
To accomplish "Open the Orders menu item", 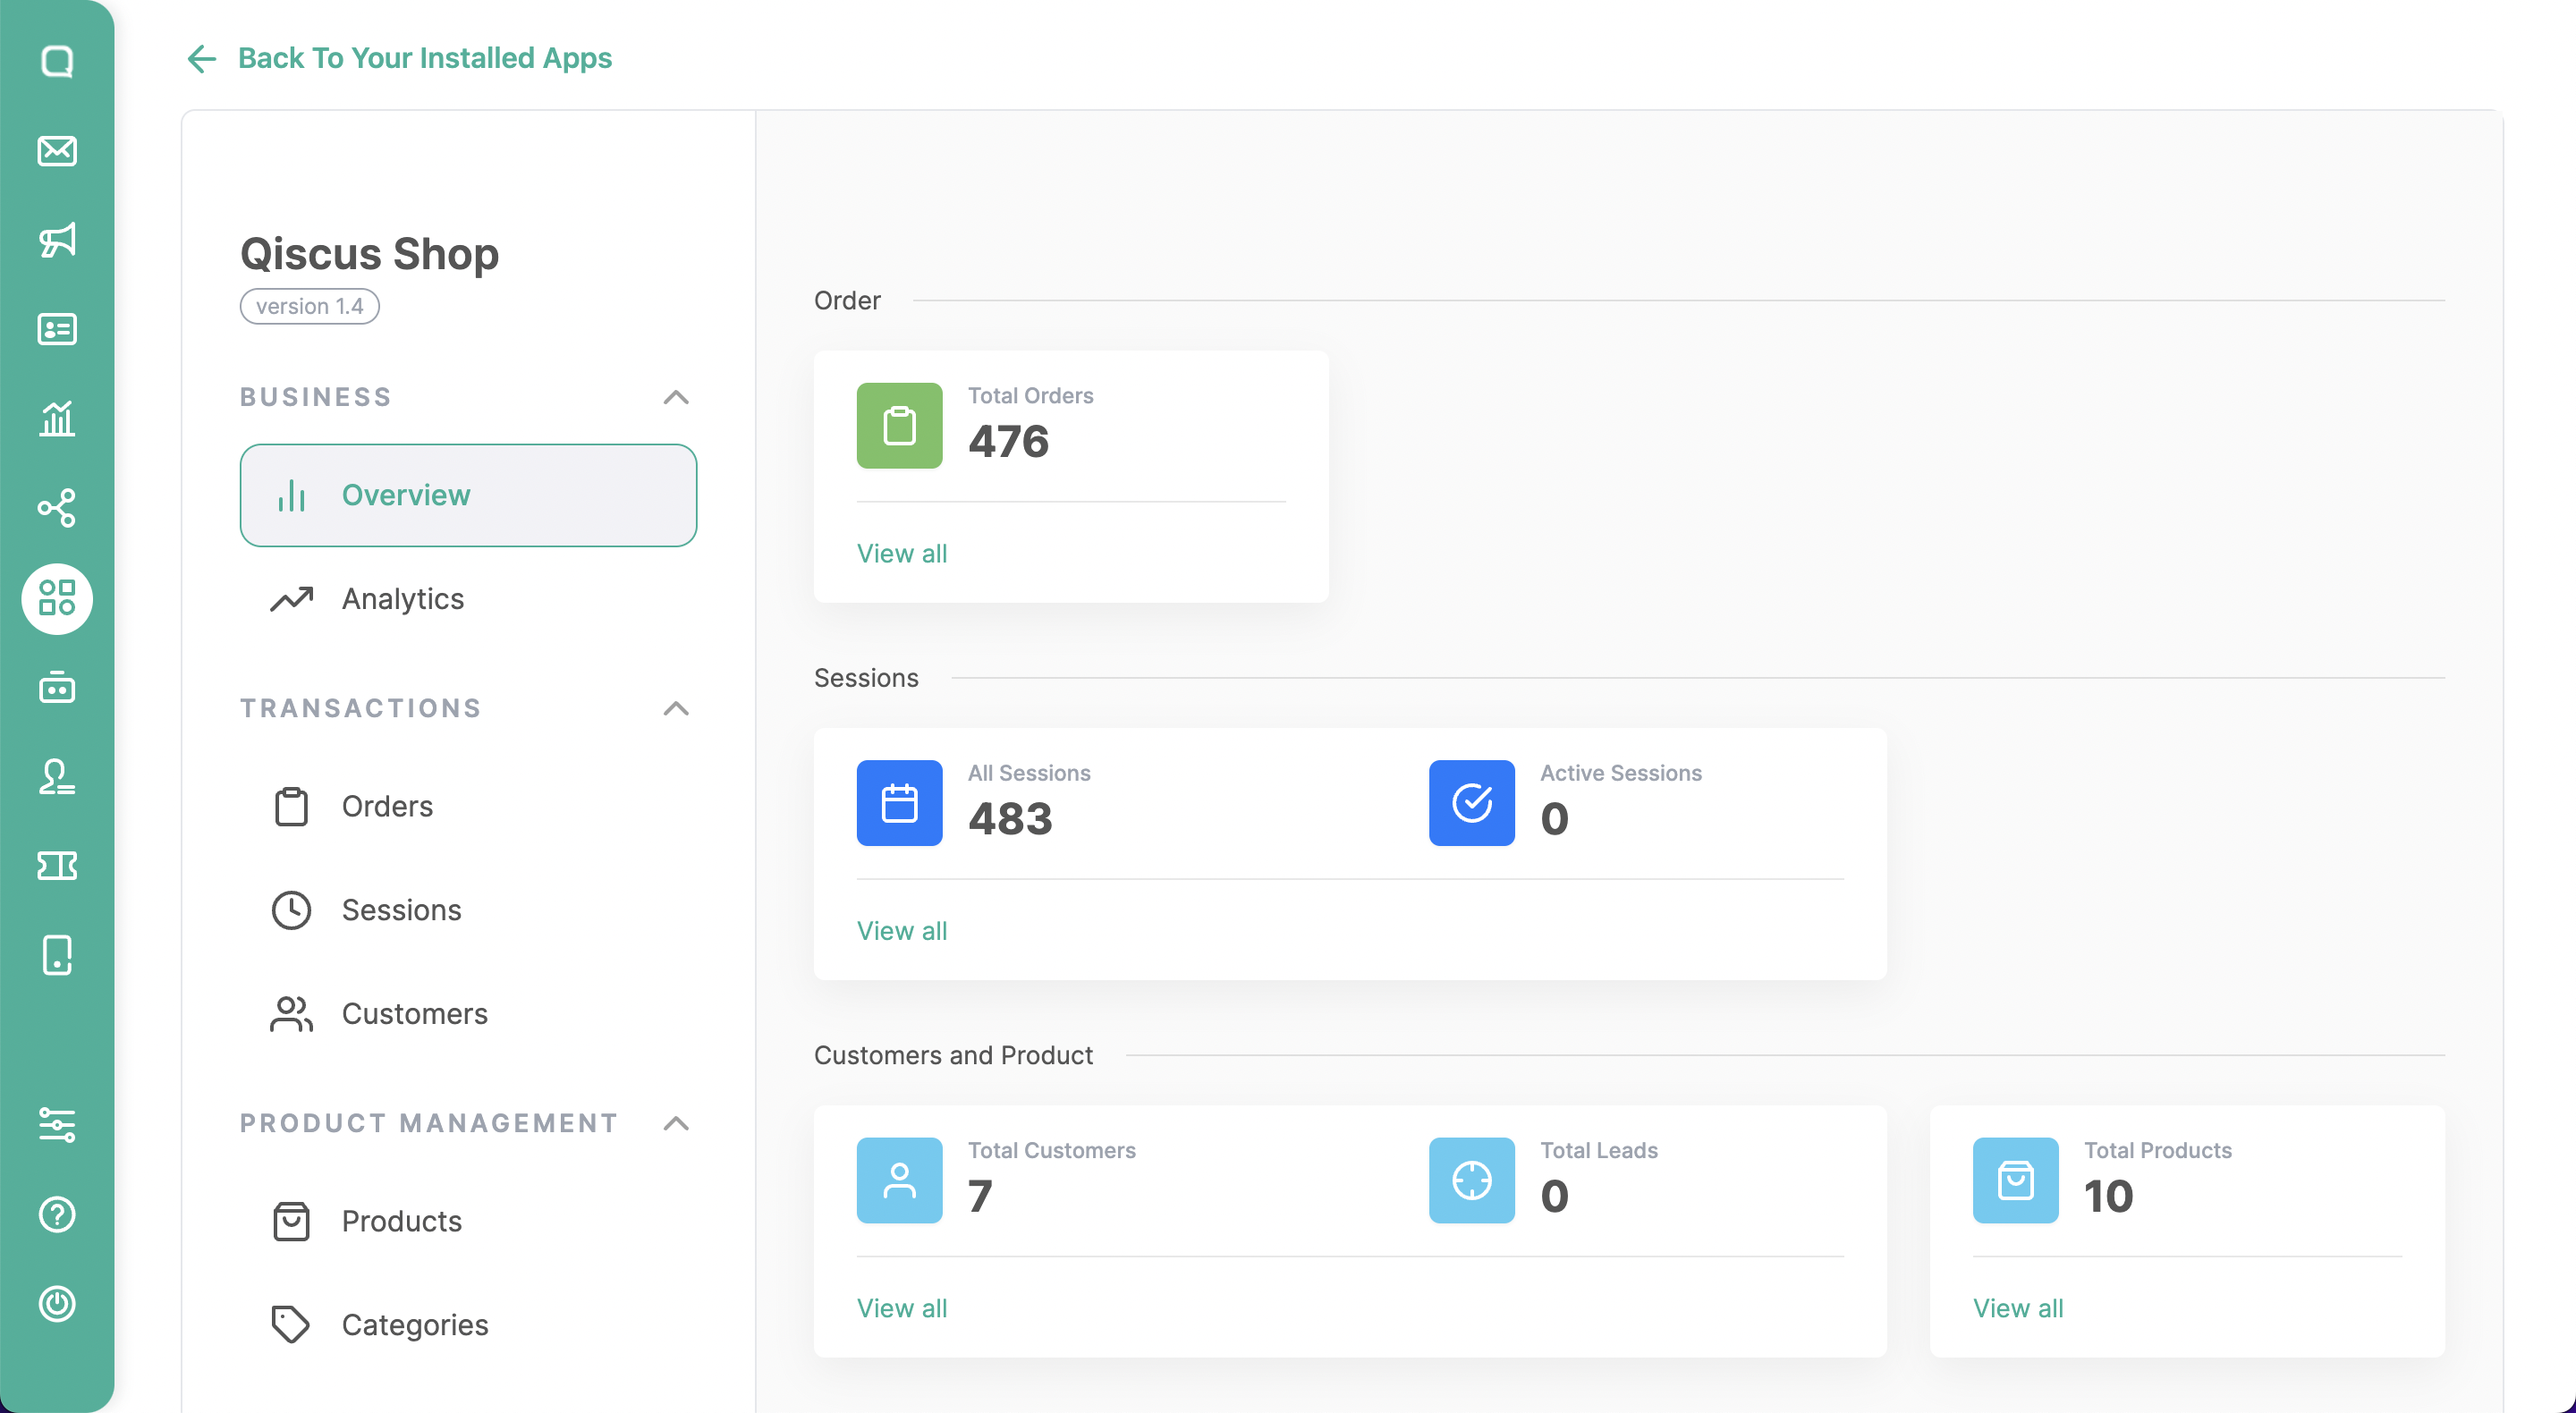I will coord(387,806).
